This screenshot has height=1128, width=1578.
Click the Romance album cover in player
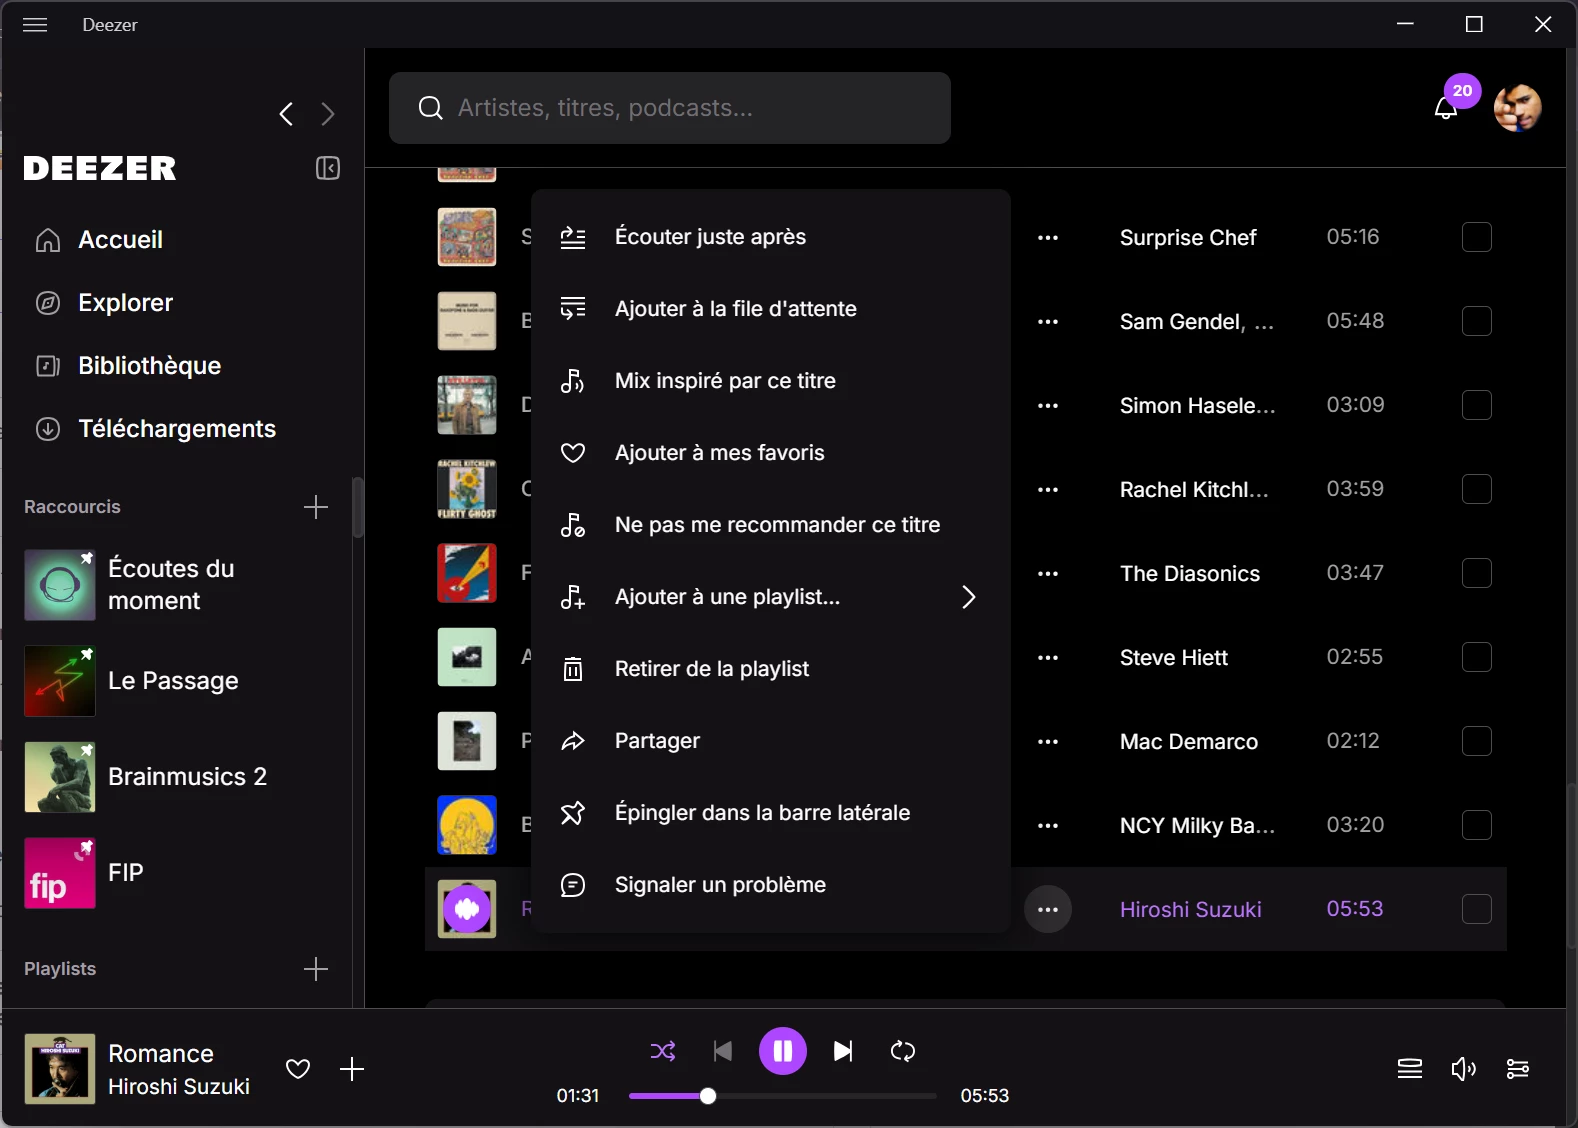pos(60,1069)
